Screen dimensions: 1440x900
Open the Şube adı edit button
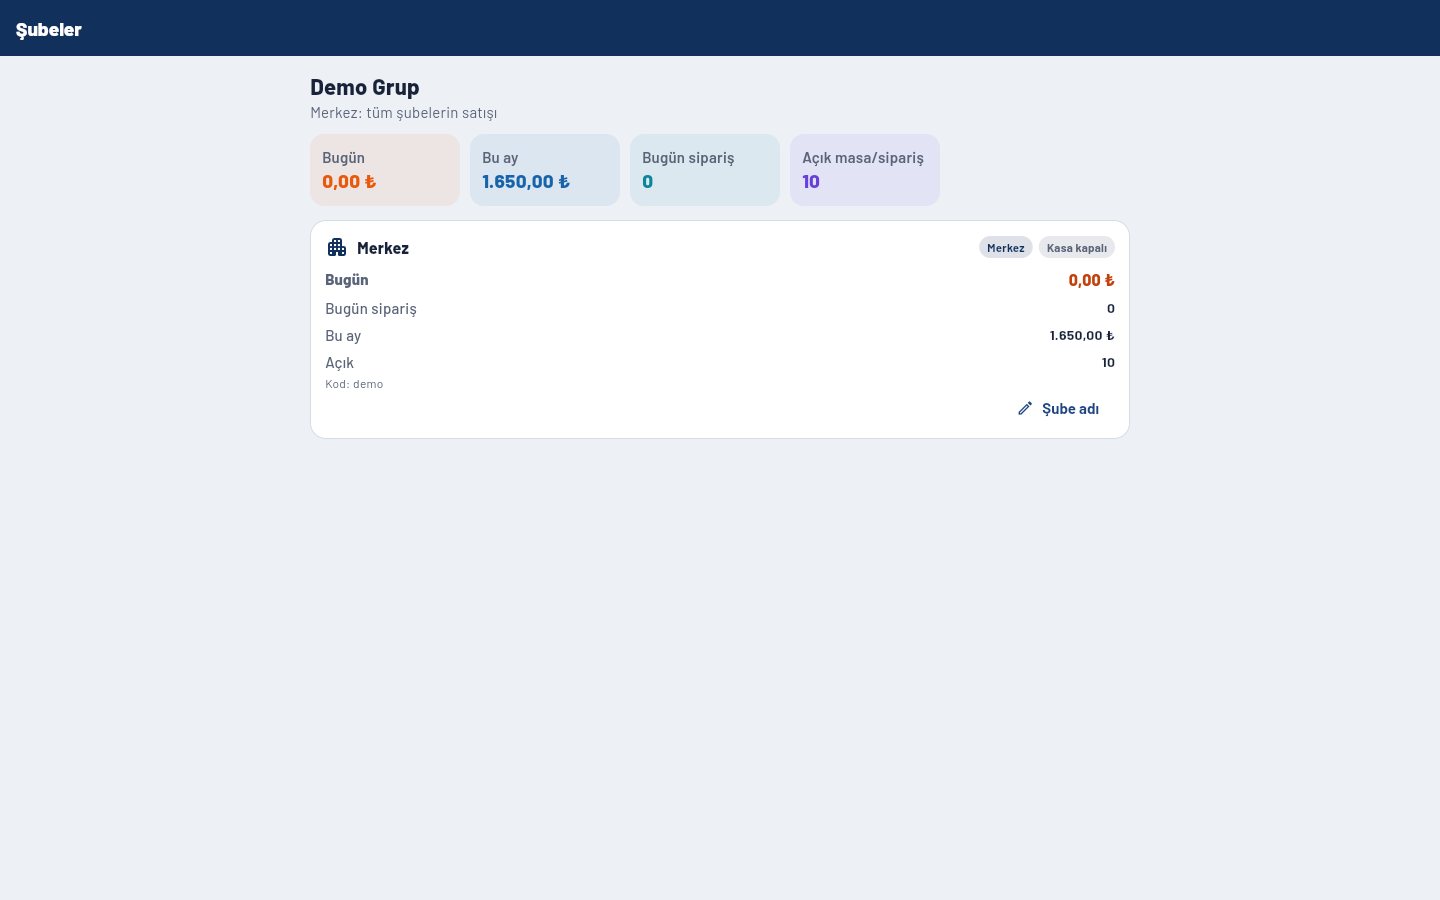coord(1058,408)
